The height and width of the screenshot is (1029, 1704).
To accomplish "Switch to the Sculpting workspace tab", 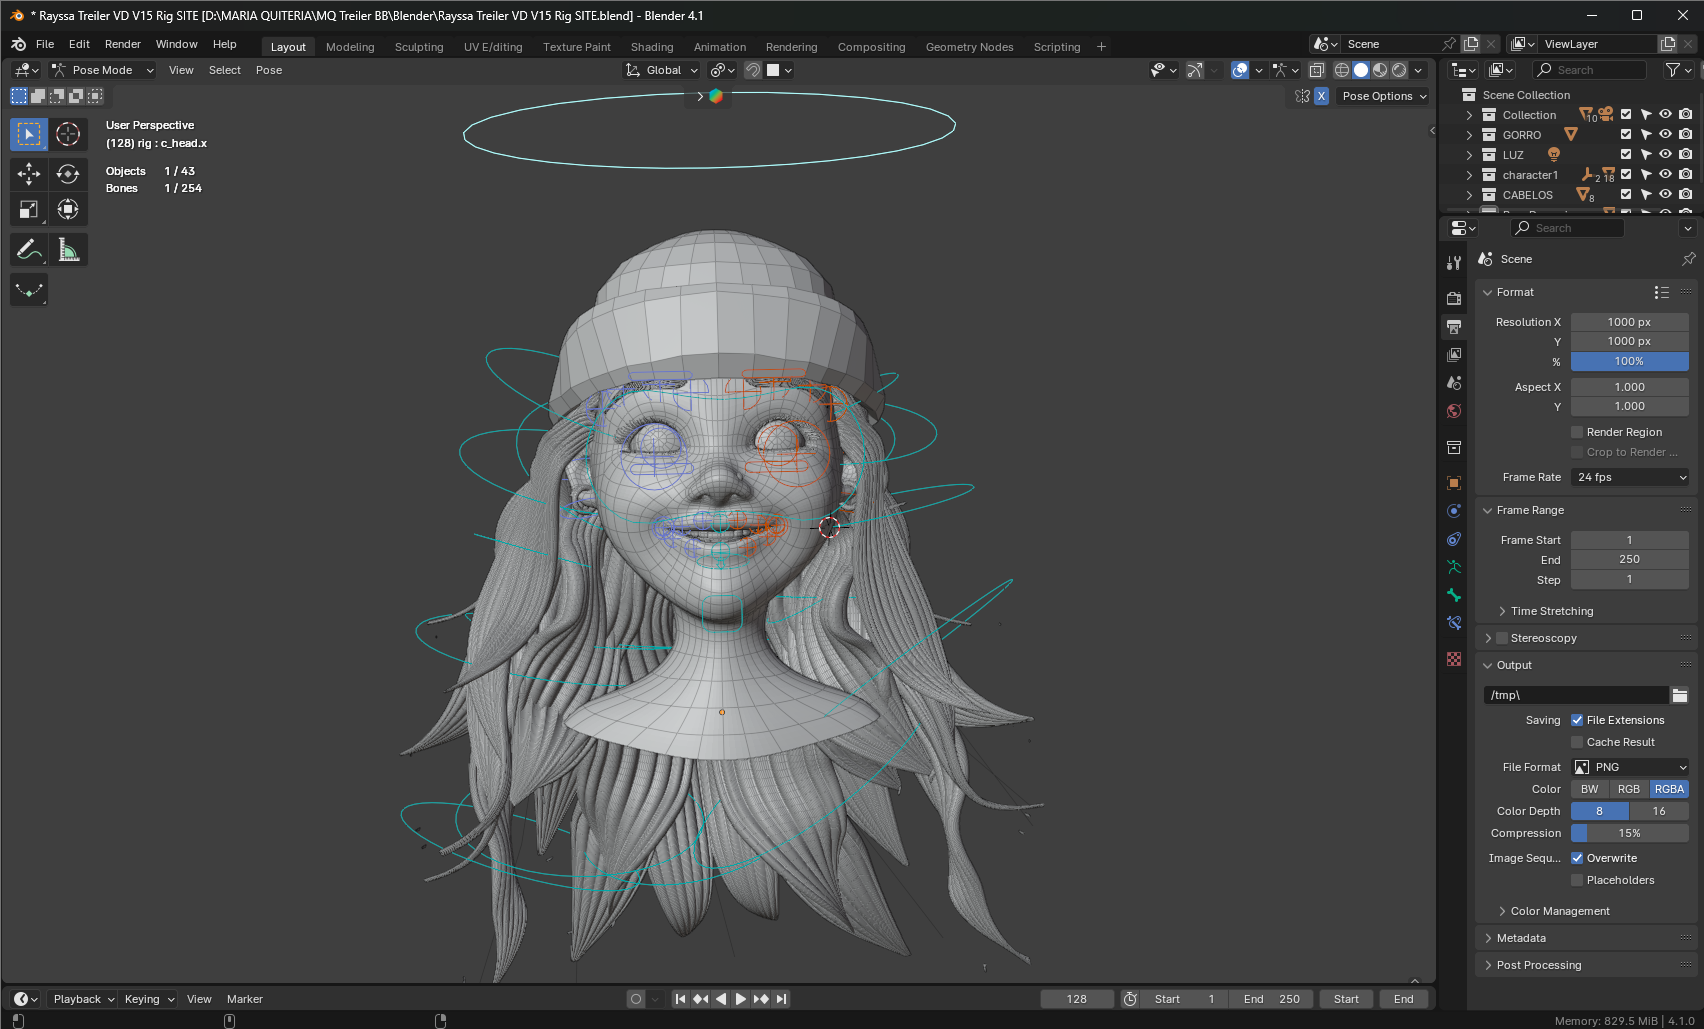I will tap(418, 47).
